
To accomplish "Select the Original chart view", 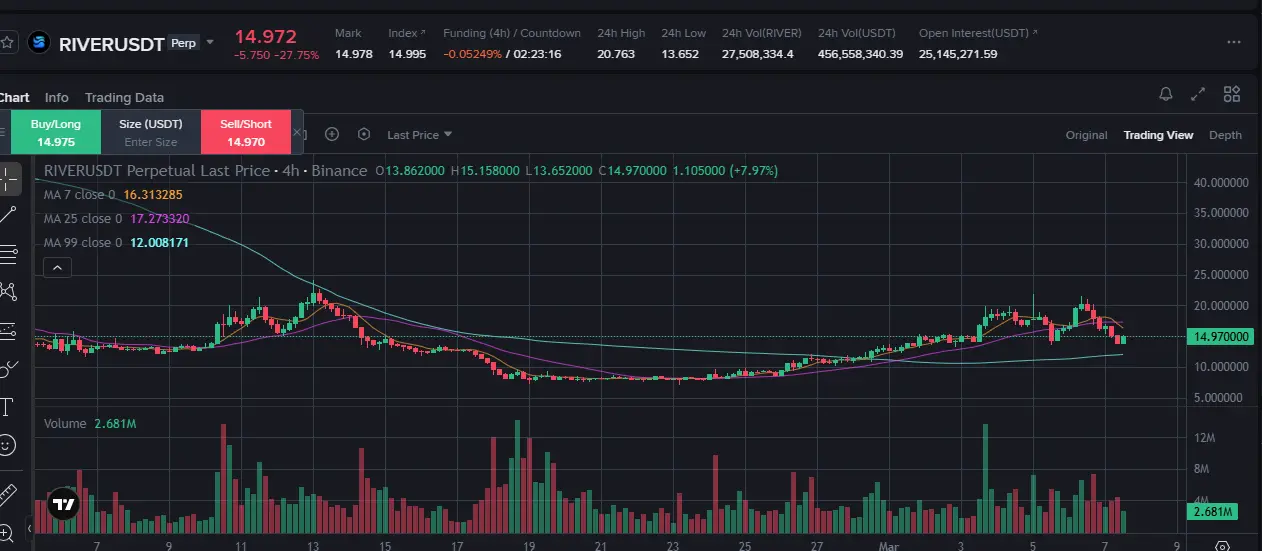I will 1086,135.
